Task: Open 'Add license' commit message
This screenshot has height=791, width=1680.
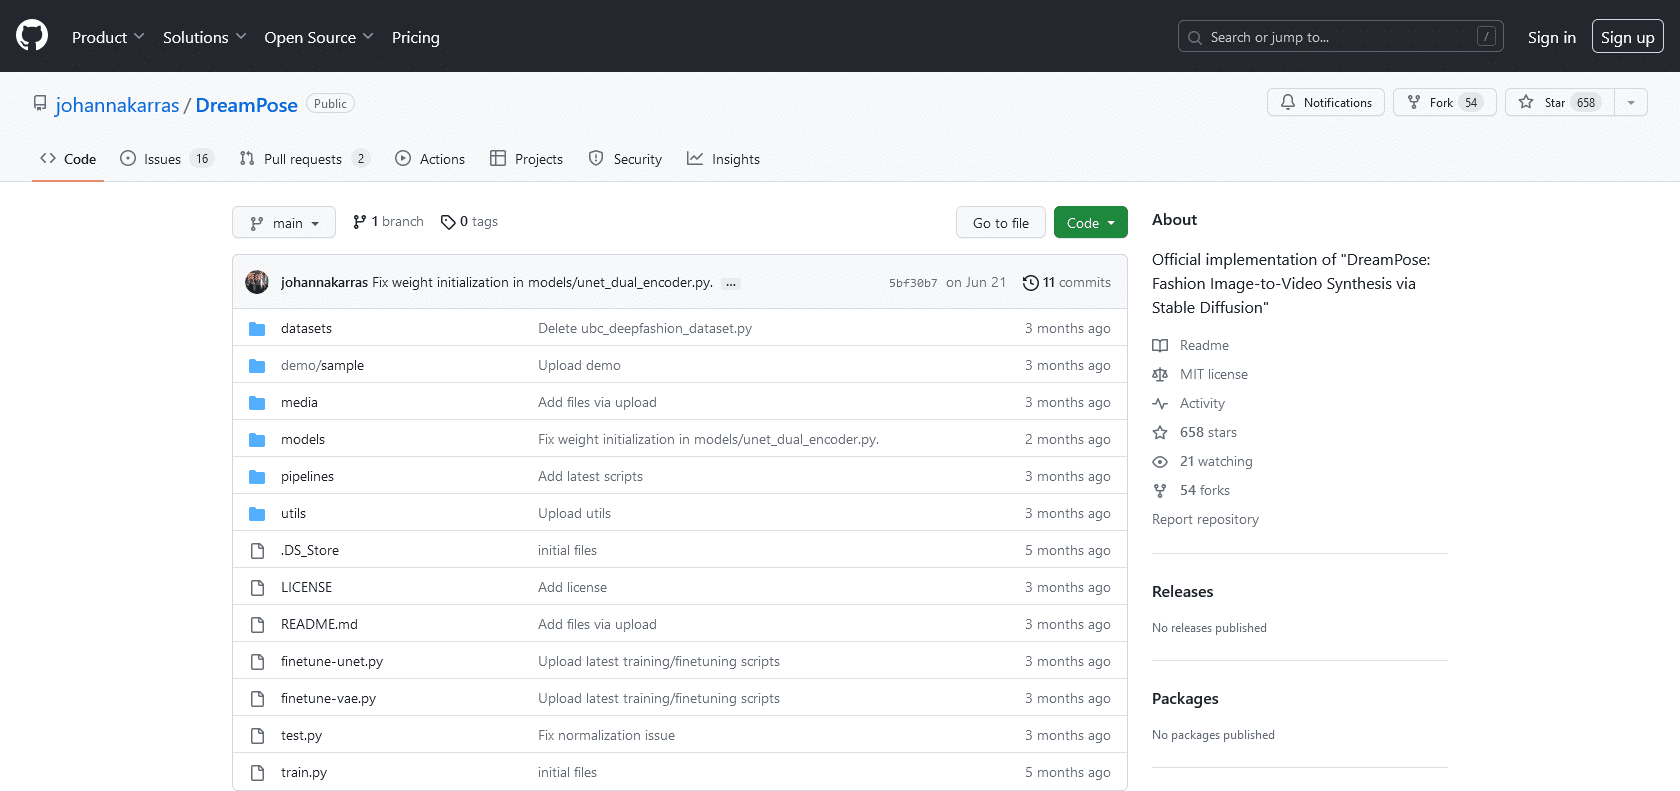Action: 572,587
